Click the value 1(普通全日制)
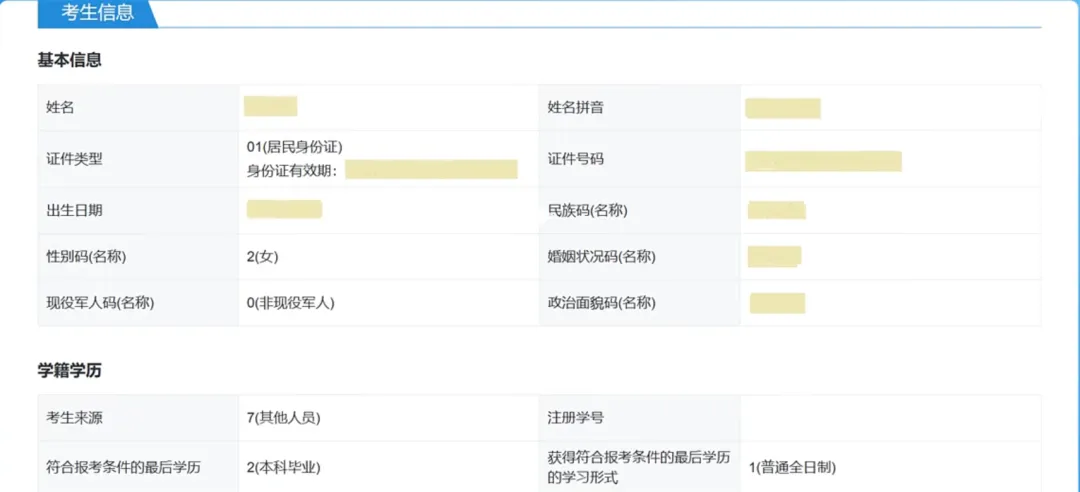The width and height of the screenshot is (1080, 492). 792,467
